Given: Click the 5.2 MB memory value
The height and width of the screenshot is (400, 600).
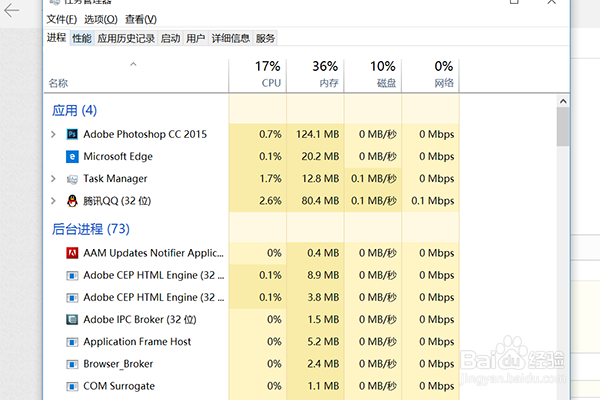Looking at the screenshot, I should tap(323, 342).
